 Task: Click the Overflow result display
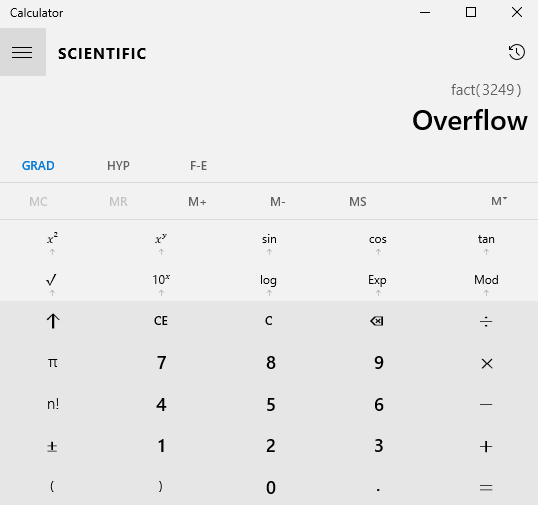tap(470, 120)
